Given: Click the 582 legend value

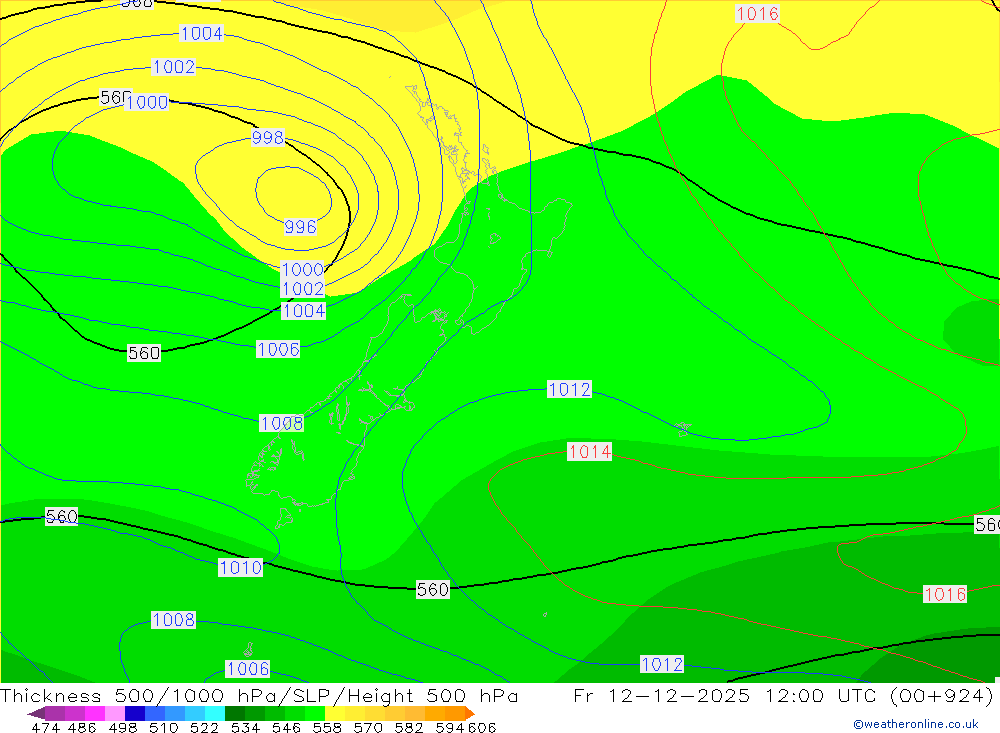Looking at the screenshot, I should (409, 727).
